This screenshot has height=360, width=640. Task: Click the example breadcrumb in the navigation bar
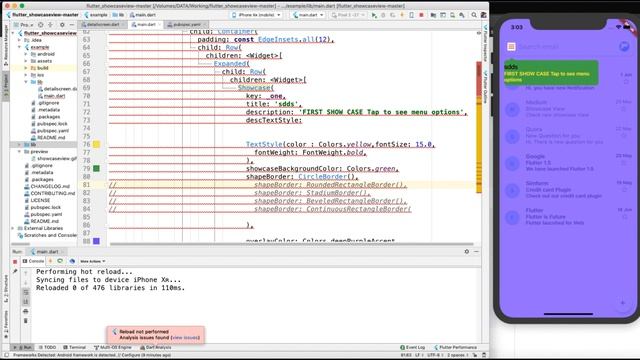click(96, 15)
